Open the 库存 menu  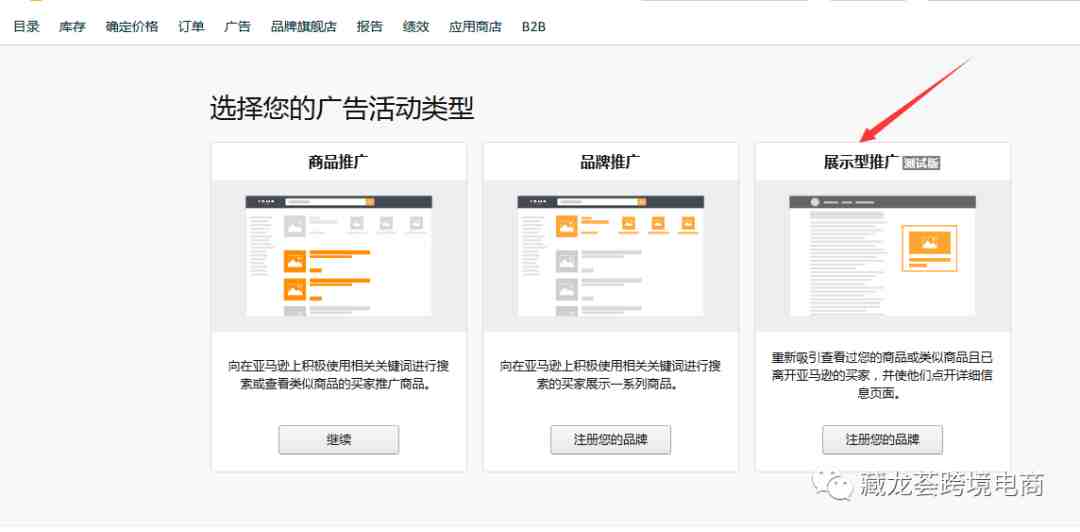pyautogui.click(x=72, y=27)
